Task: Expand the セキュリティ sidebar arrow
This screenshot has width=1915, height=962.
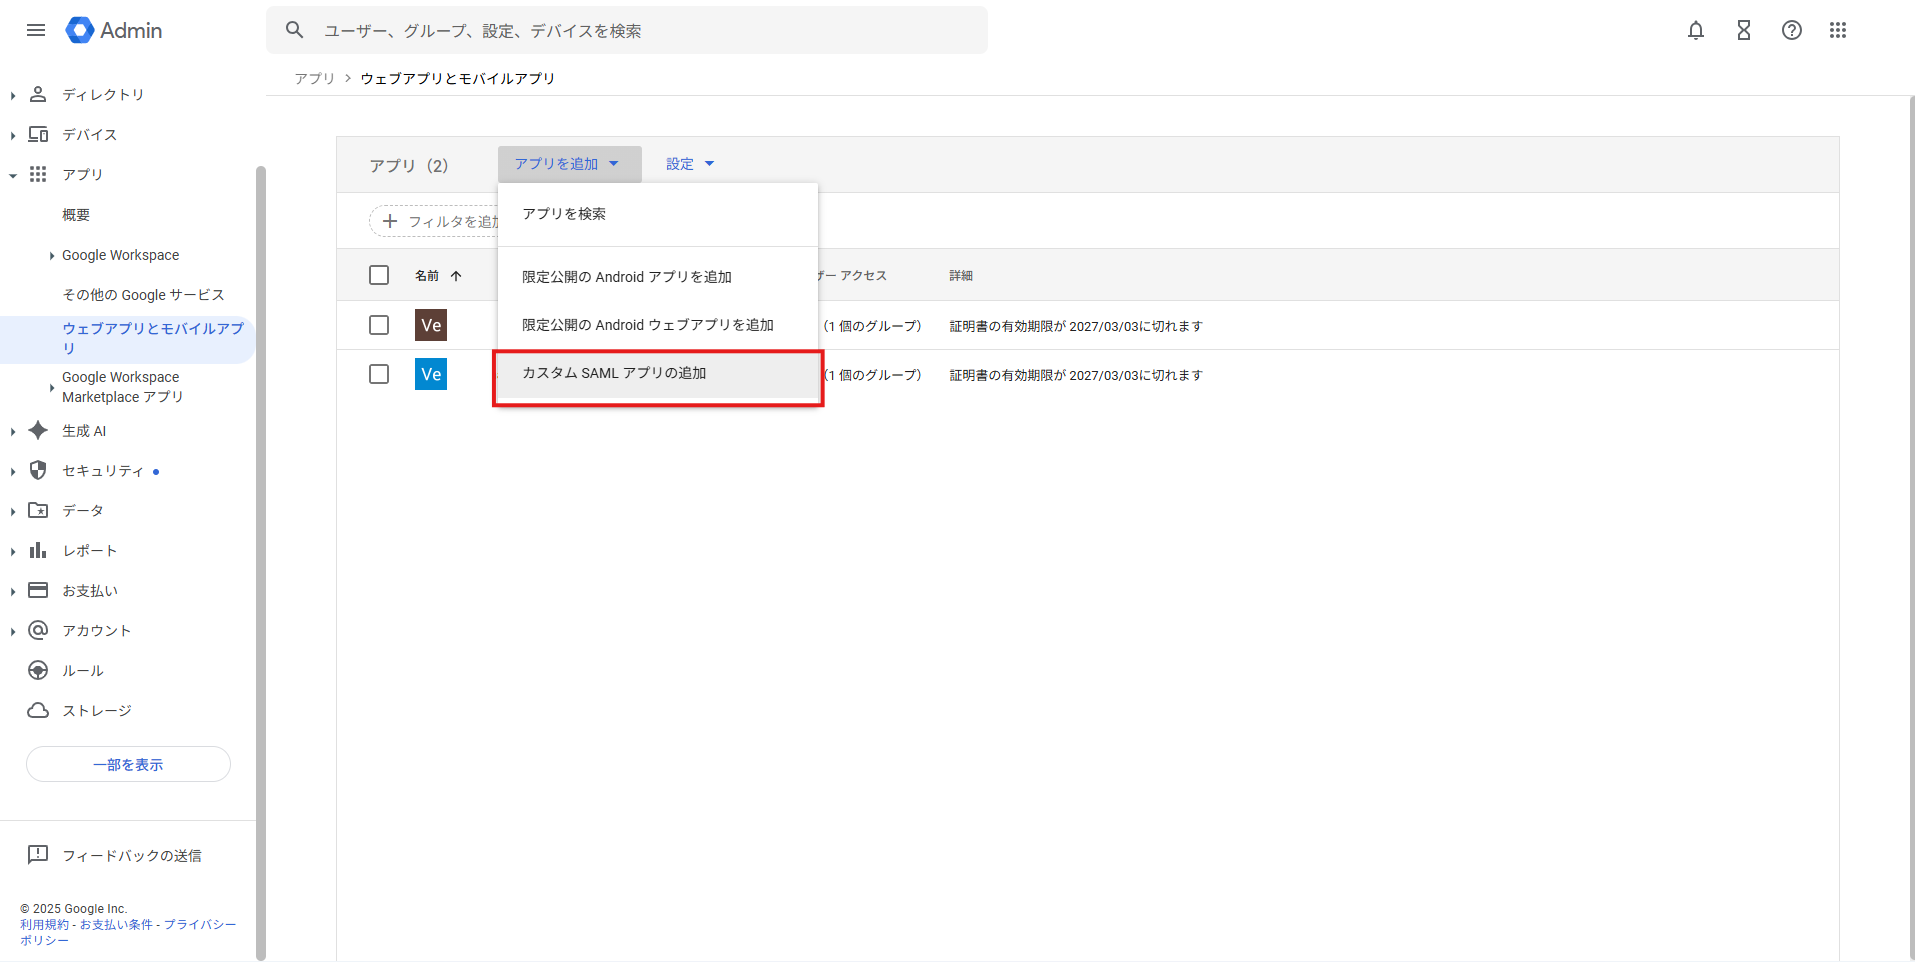Action: [x=13, y=471]
